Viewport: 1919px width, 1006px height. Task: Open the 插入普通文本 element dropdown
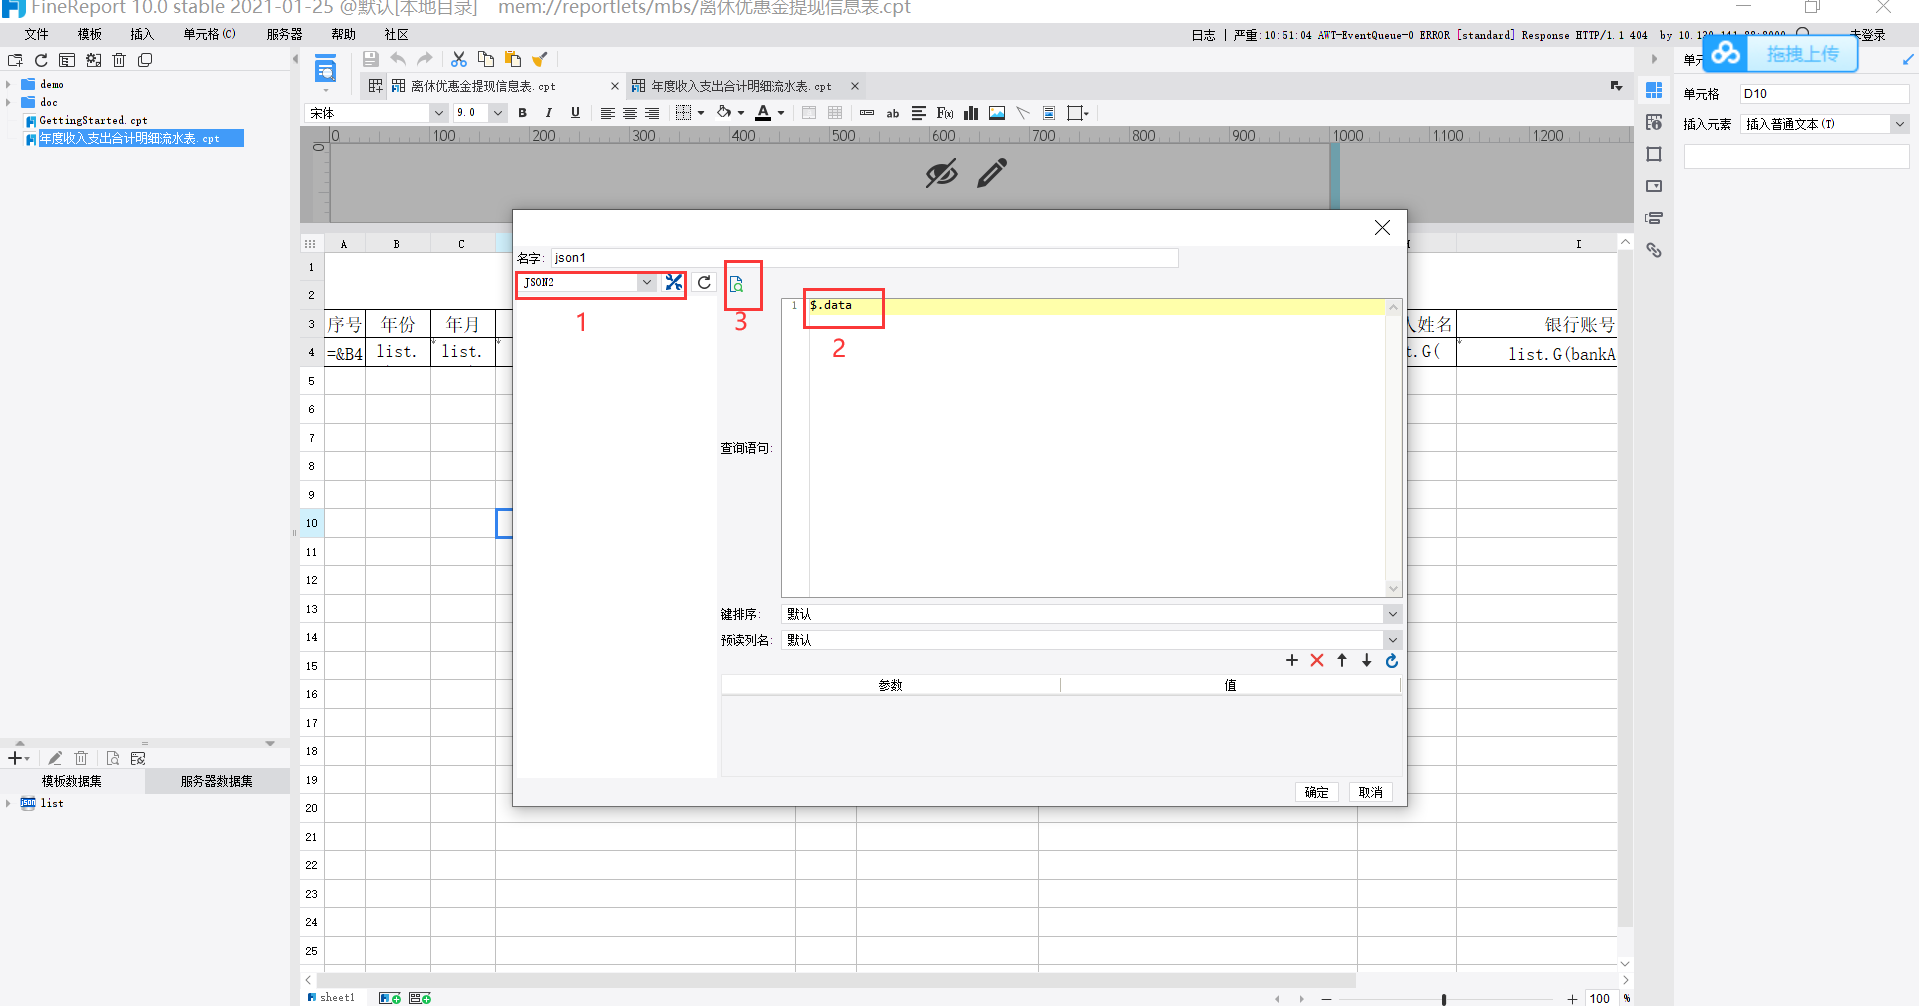pyautogui.click(x=1899, y=124)
